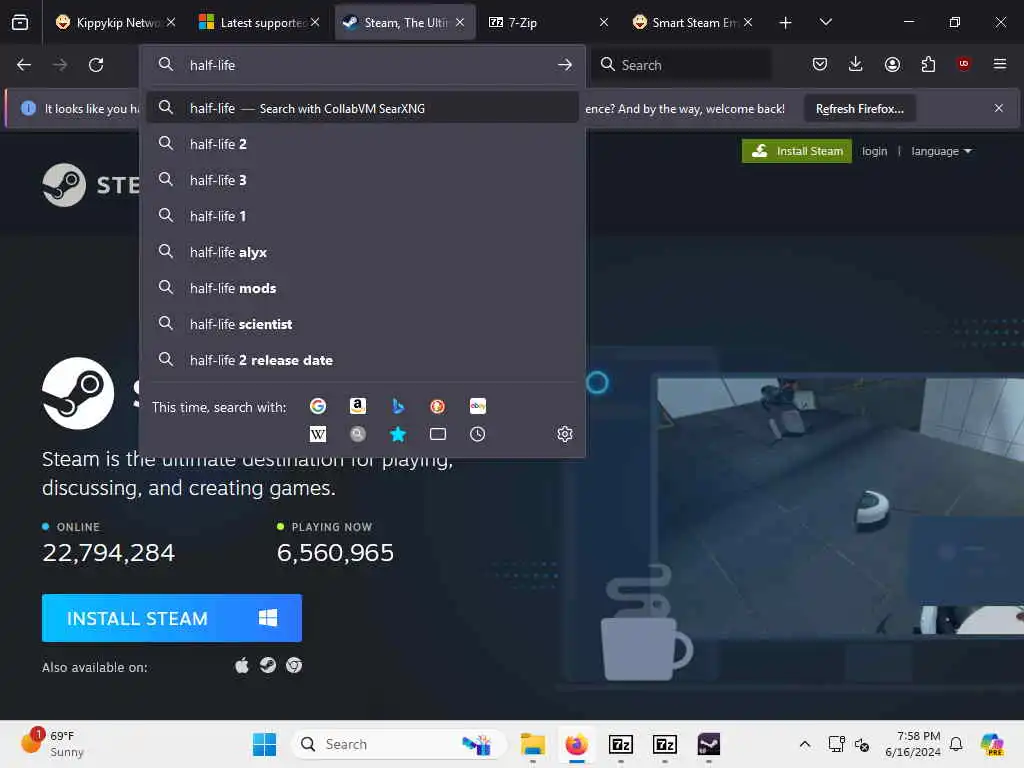Choose suggestion half-life 3
The height and width of the screenshot is (768, 1024).
coord(362,180)
